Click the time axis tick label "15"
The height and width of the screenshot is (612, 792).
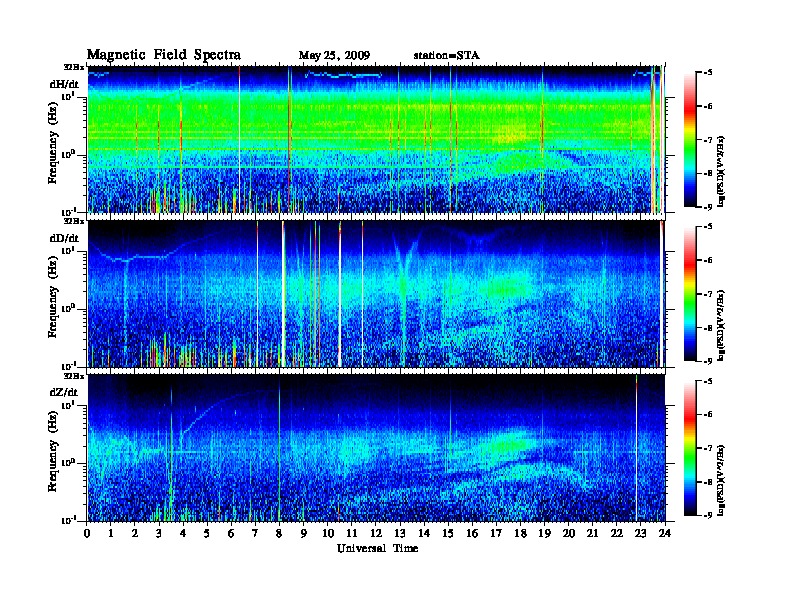[449, 533]
